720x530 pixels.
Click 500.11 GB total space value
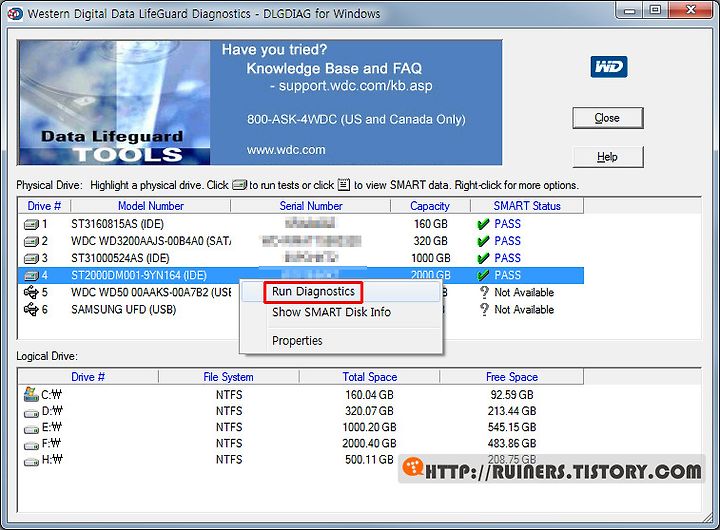[369, 459]
